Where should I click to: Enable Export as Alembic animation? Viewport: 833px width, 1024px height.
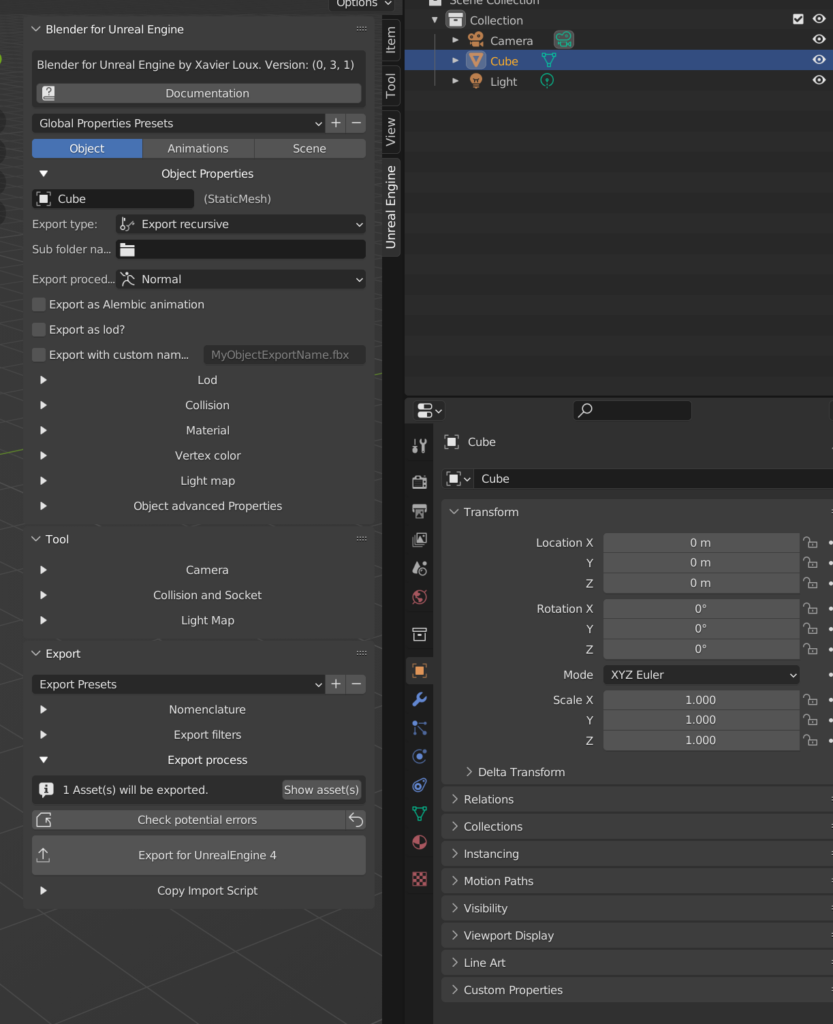39,304
